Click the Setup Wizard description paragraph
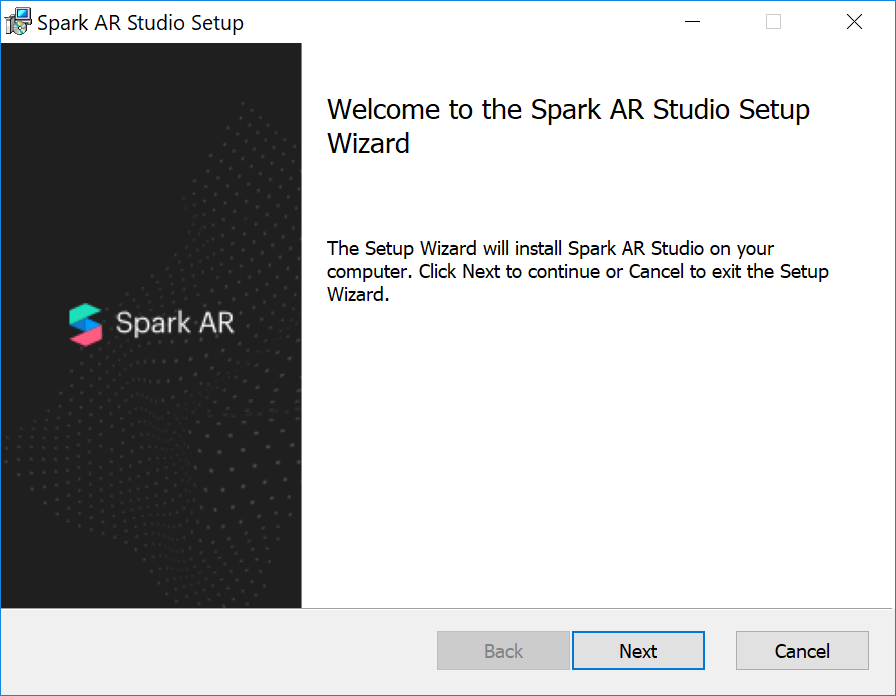Screen dimensions: 896x696 point(577,271)
